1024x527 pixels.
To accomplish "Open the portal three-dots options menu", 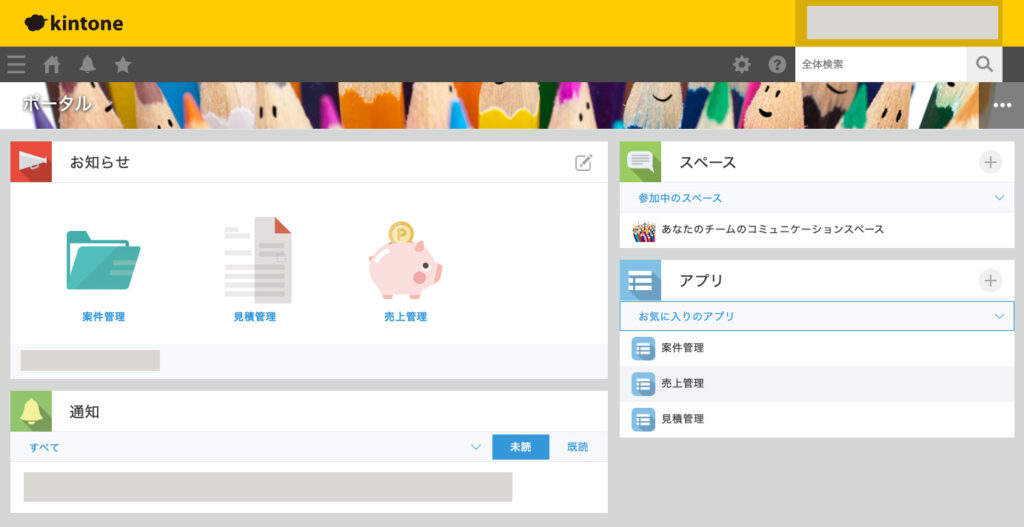I will click(1002, 105).
